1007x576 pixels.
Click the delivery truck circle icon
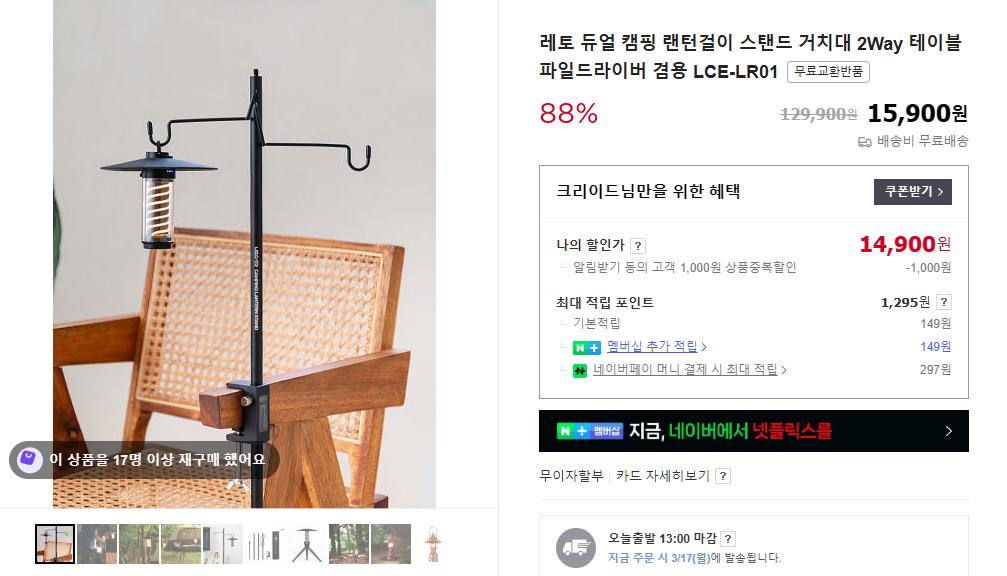click(575, 548)
